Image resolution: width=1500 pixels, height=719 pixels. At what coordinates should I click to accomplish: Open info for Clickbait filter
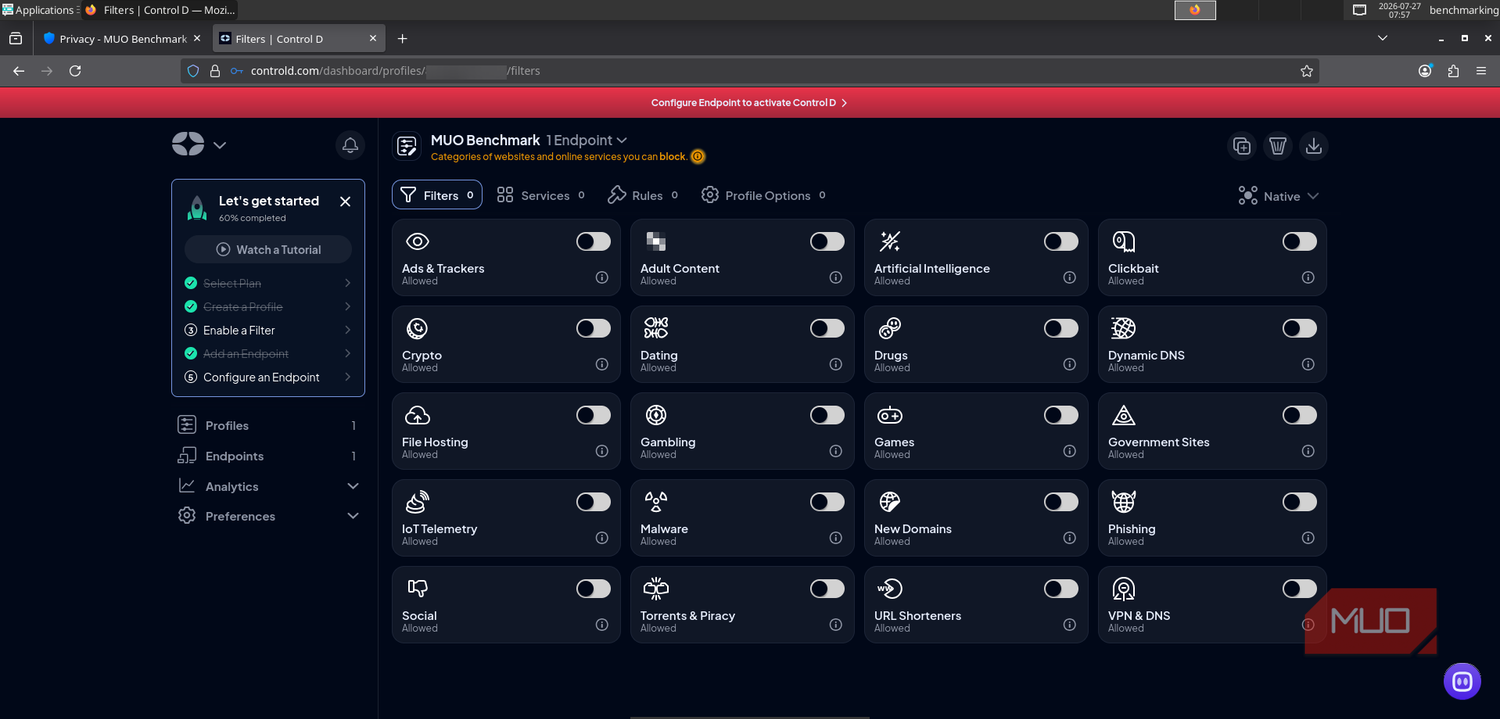pos(1308,277)
